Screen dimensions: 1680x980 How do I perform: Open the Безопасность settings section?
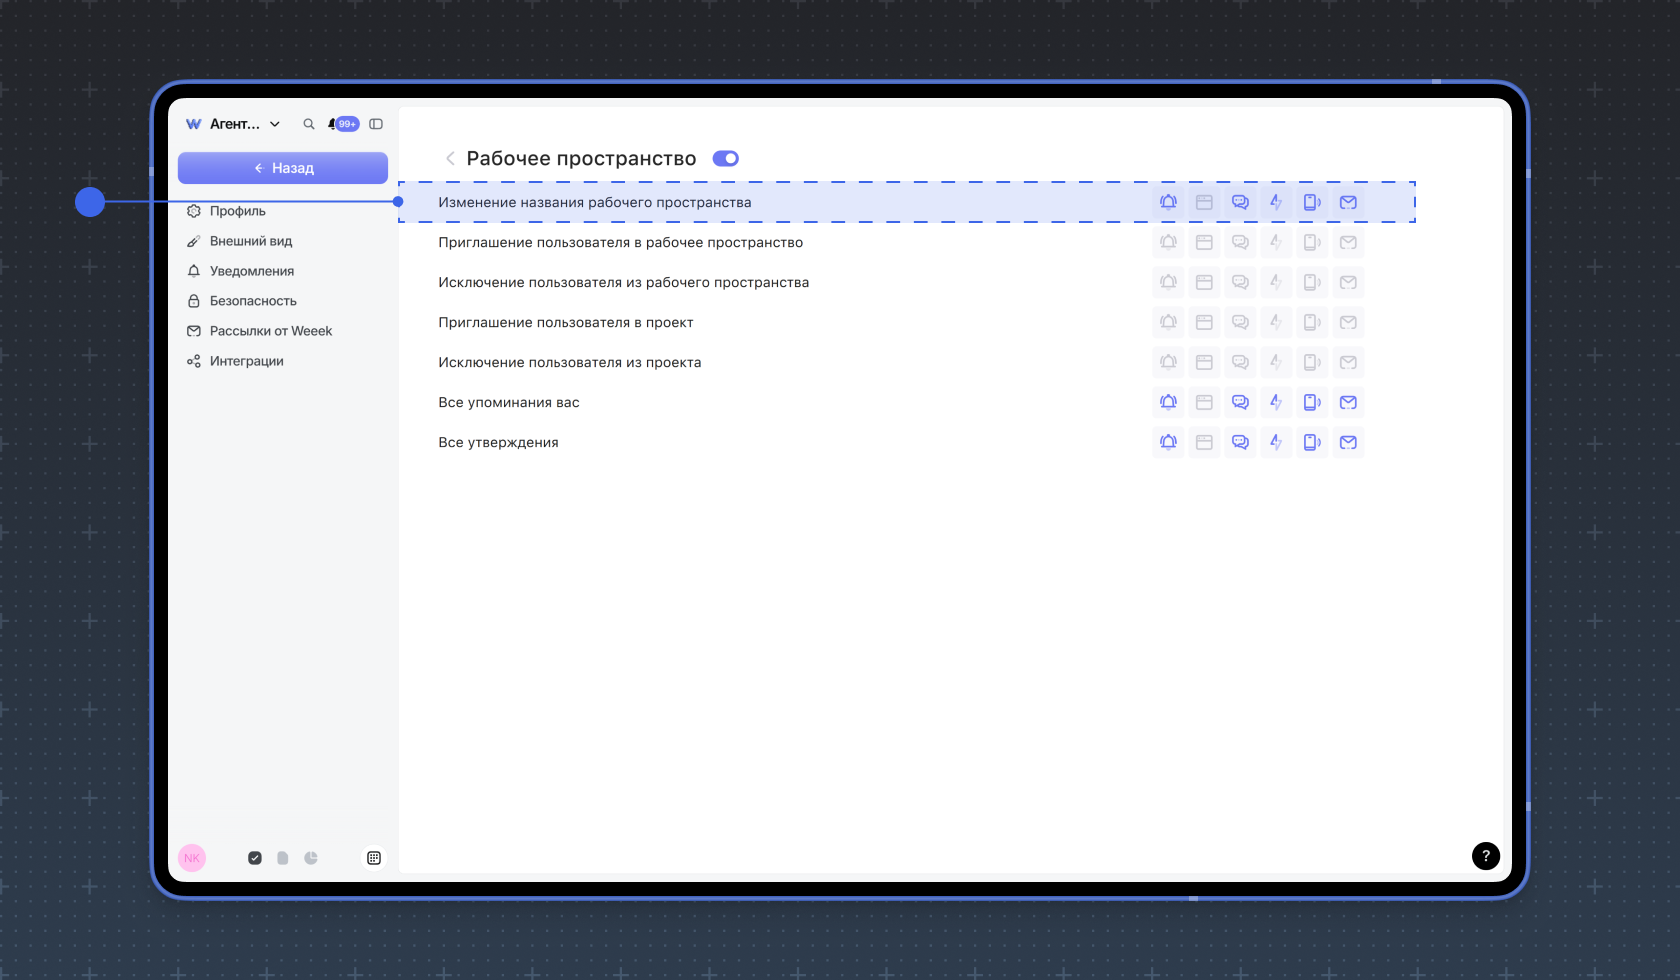pos(253,301)
